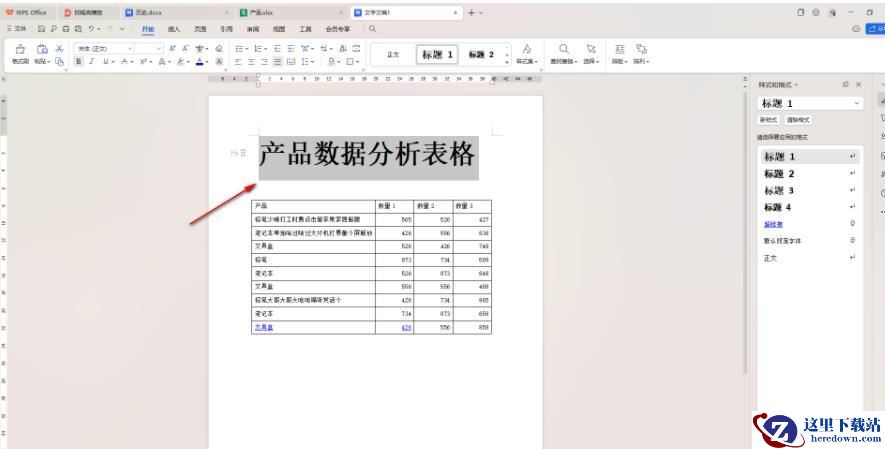
Task: Click the clear formatting eraser icon
Action: 218,47
